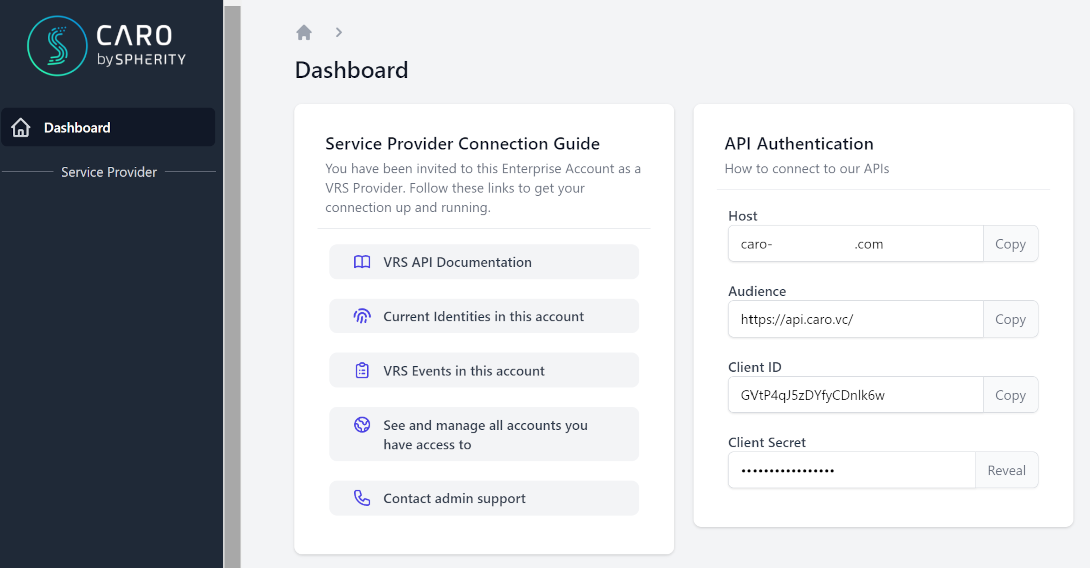The width and height of the screenshot is (1090, 568).
Task: Click the Service Provider section label in sidebar
Action: [109, 172]
